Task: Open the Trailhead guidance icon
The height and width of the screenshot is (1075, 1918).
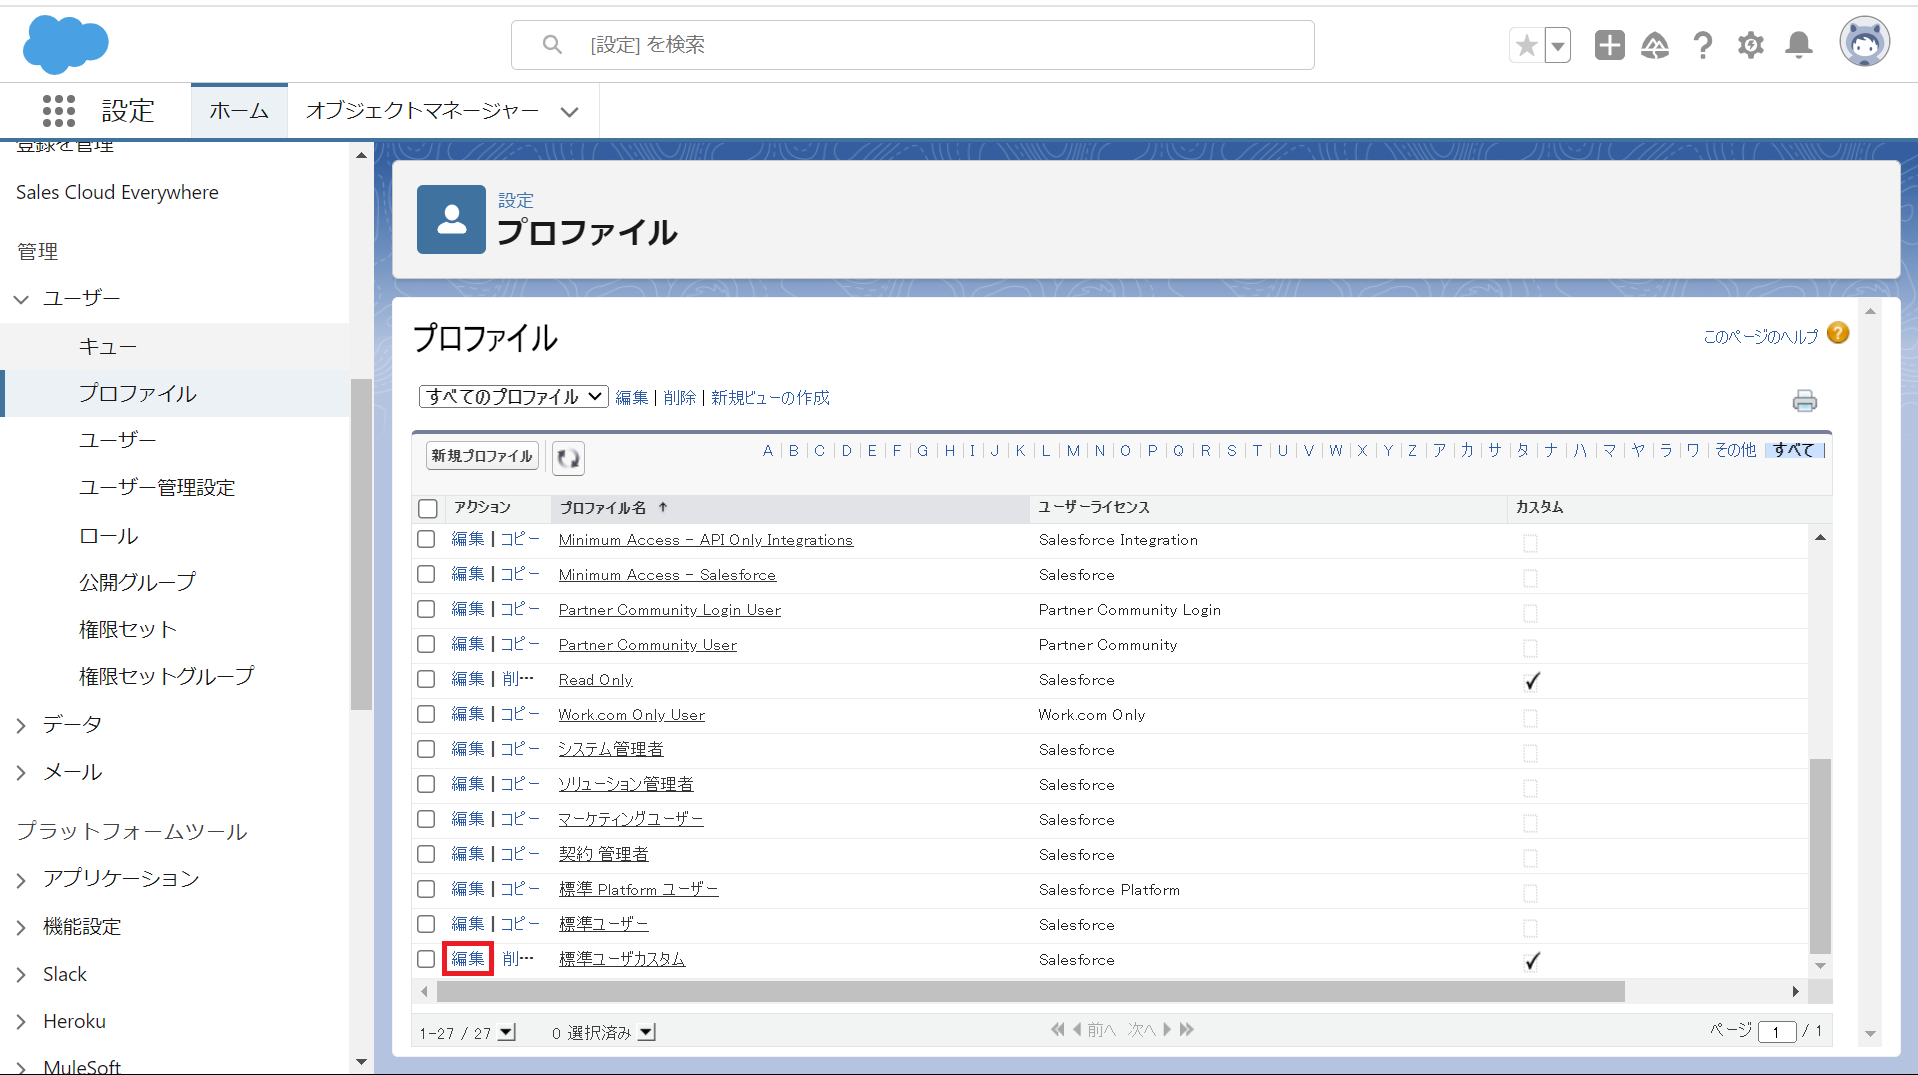Action: click(1655, 45)
